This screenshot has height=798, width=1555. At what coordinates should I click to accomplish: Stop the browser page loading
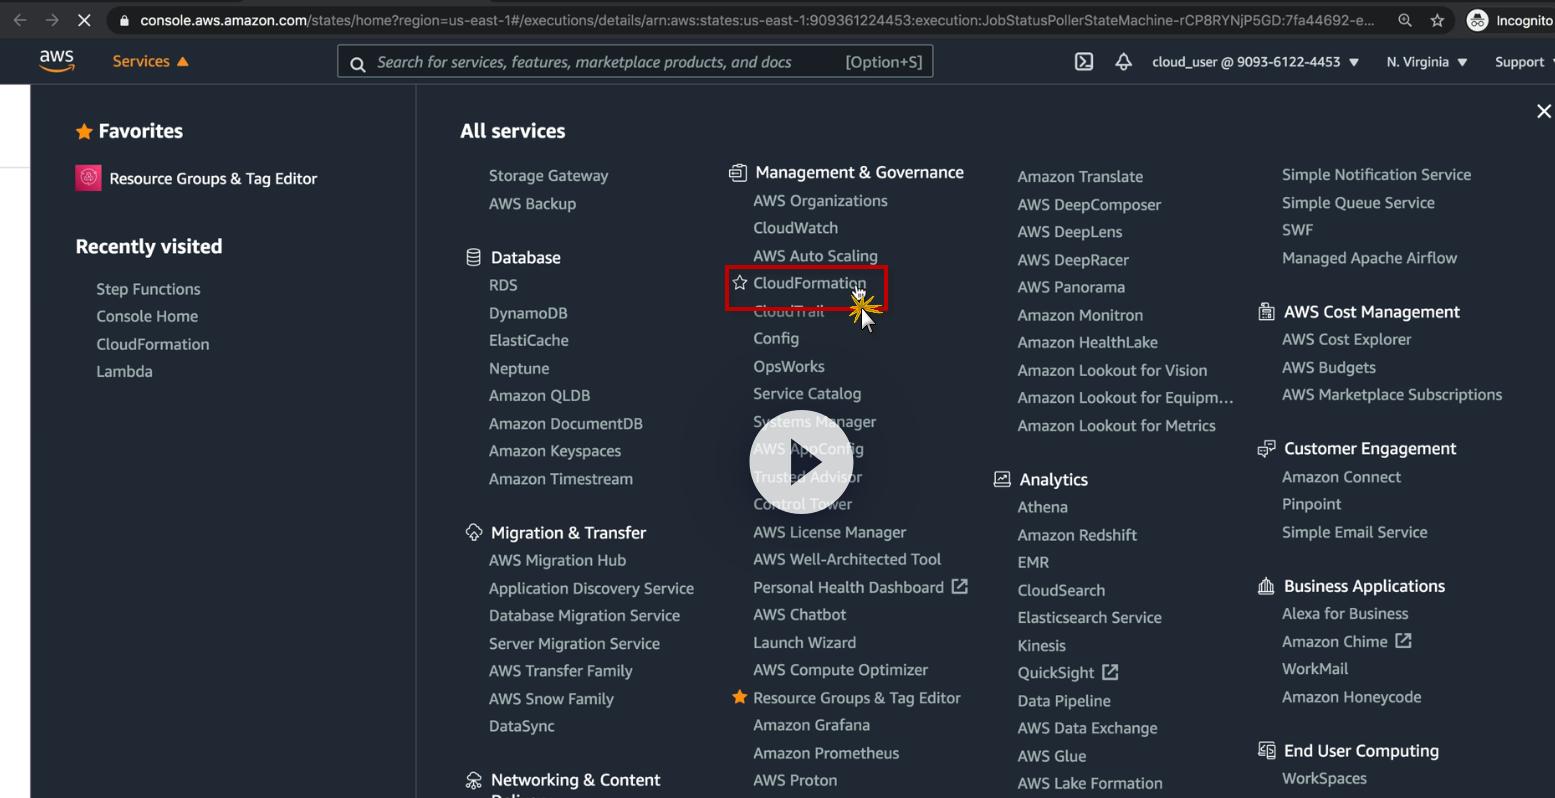click(x=84, y=20)
